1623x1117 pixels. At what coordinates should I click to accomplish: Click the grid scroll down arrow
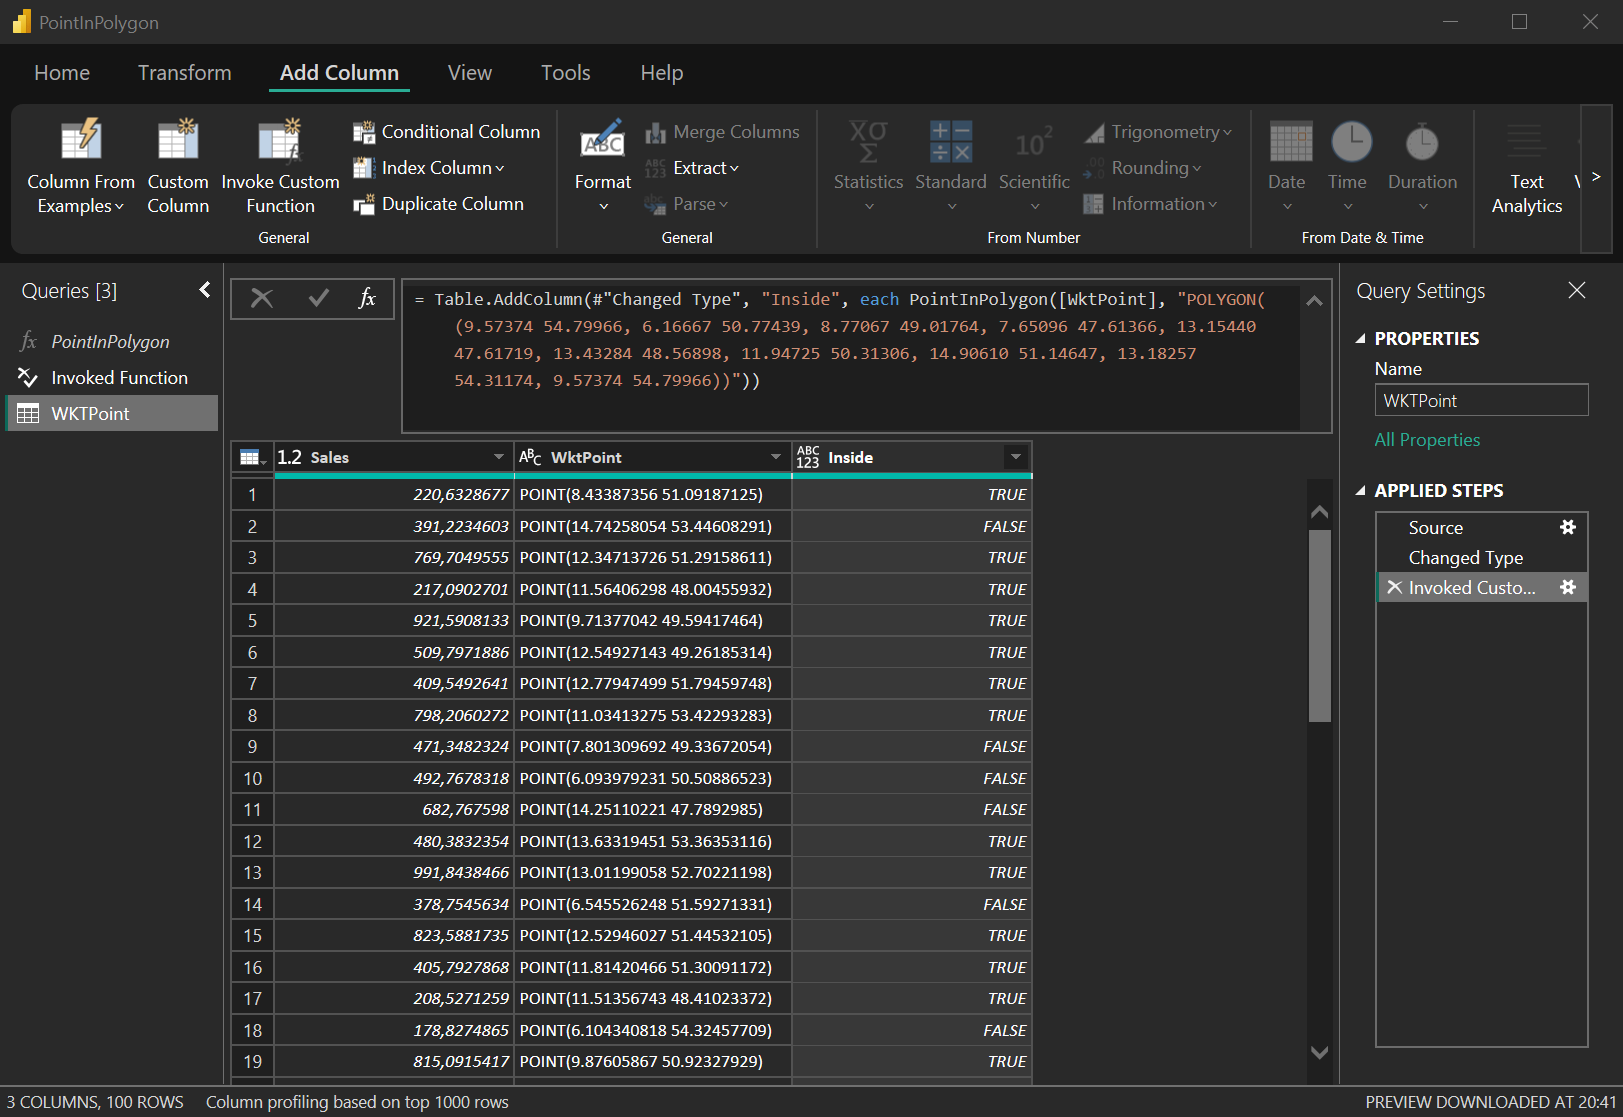point(1320,1053)
